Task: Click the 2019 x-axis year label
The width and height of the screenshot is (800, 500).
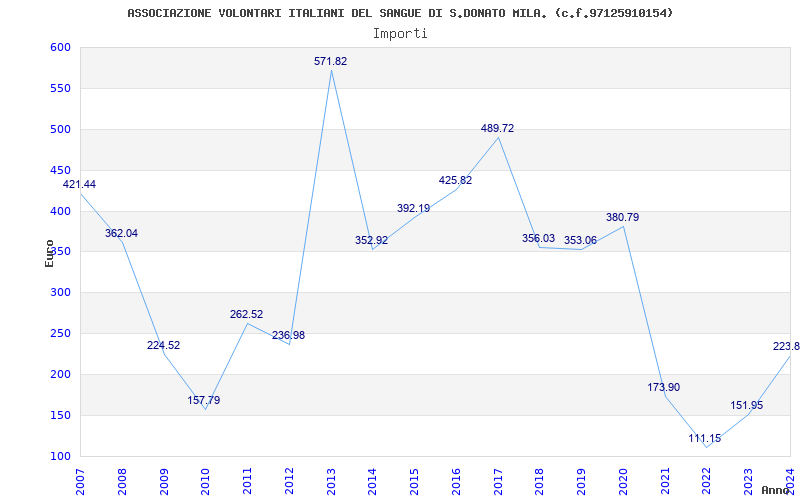Action: click(x=582, y=482)
